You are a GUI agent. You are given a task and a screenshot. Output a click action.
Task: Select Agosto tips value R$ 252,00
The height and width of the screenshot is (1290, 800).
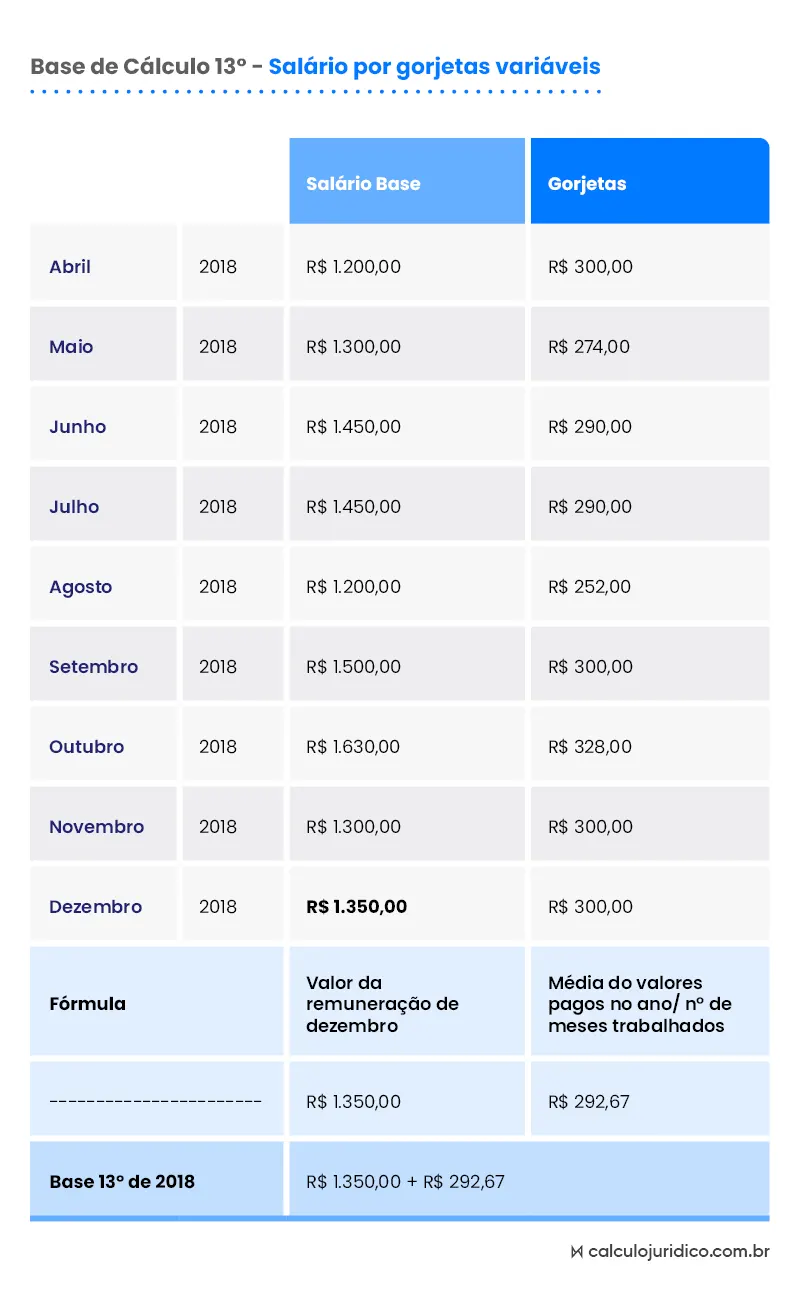pos(589,587)
